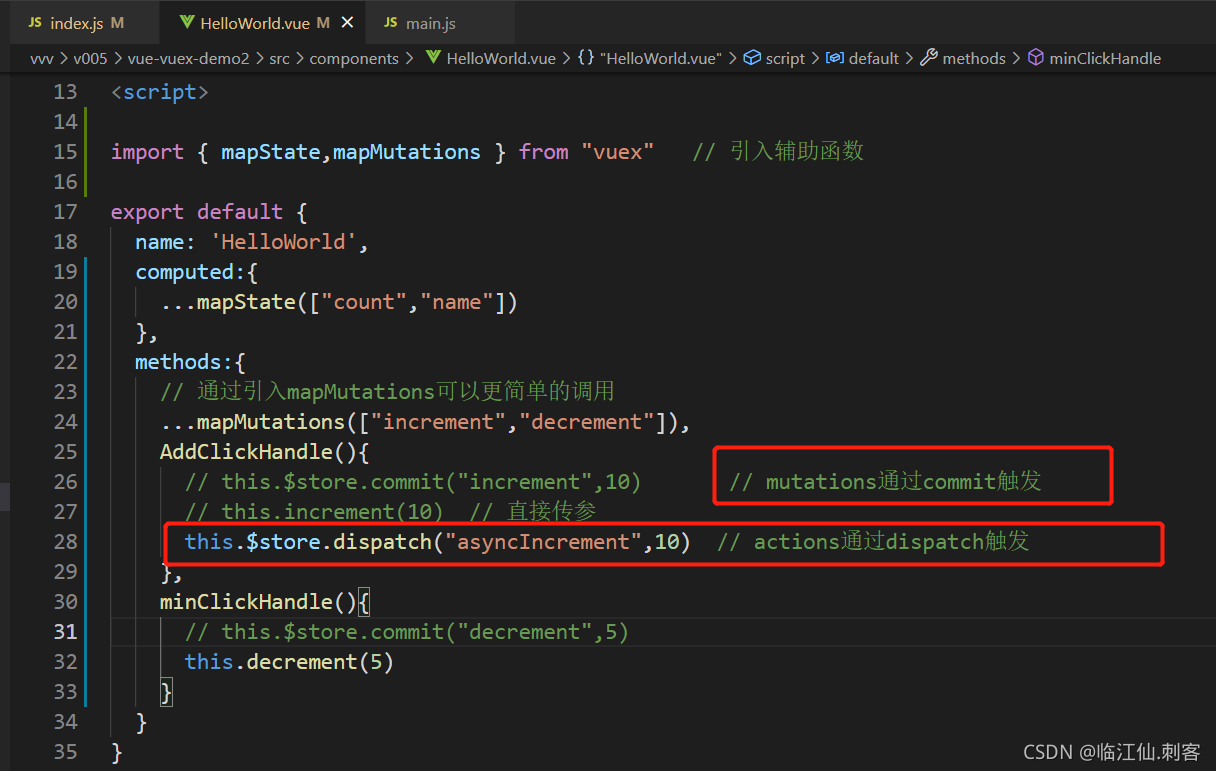Image resolution: width=1216 pixels, height=771 pixels.
Task: Click the script cube icon in breadcrumbs
Action: point(753,58)
